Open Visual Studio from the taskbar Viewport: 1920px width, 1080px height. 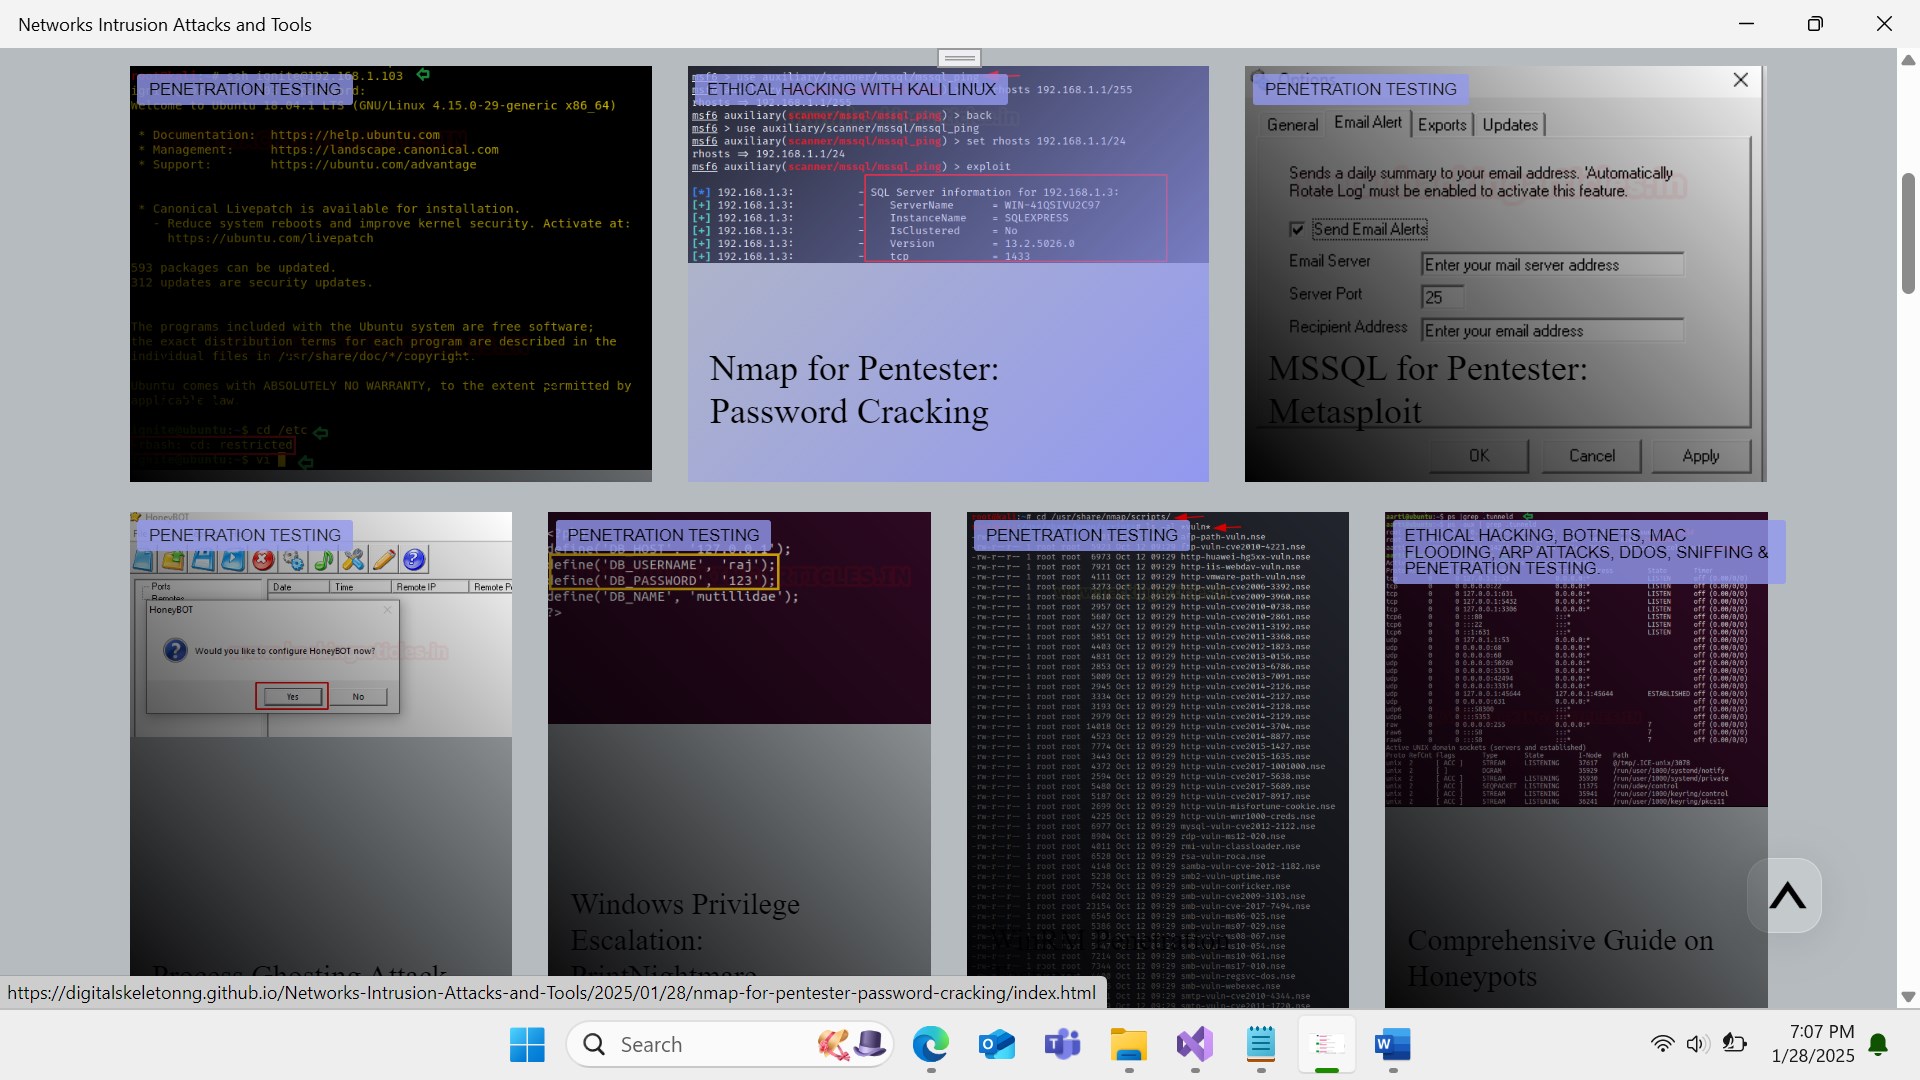coord(1194,1044)
